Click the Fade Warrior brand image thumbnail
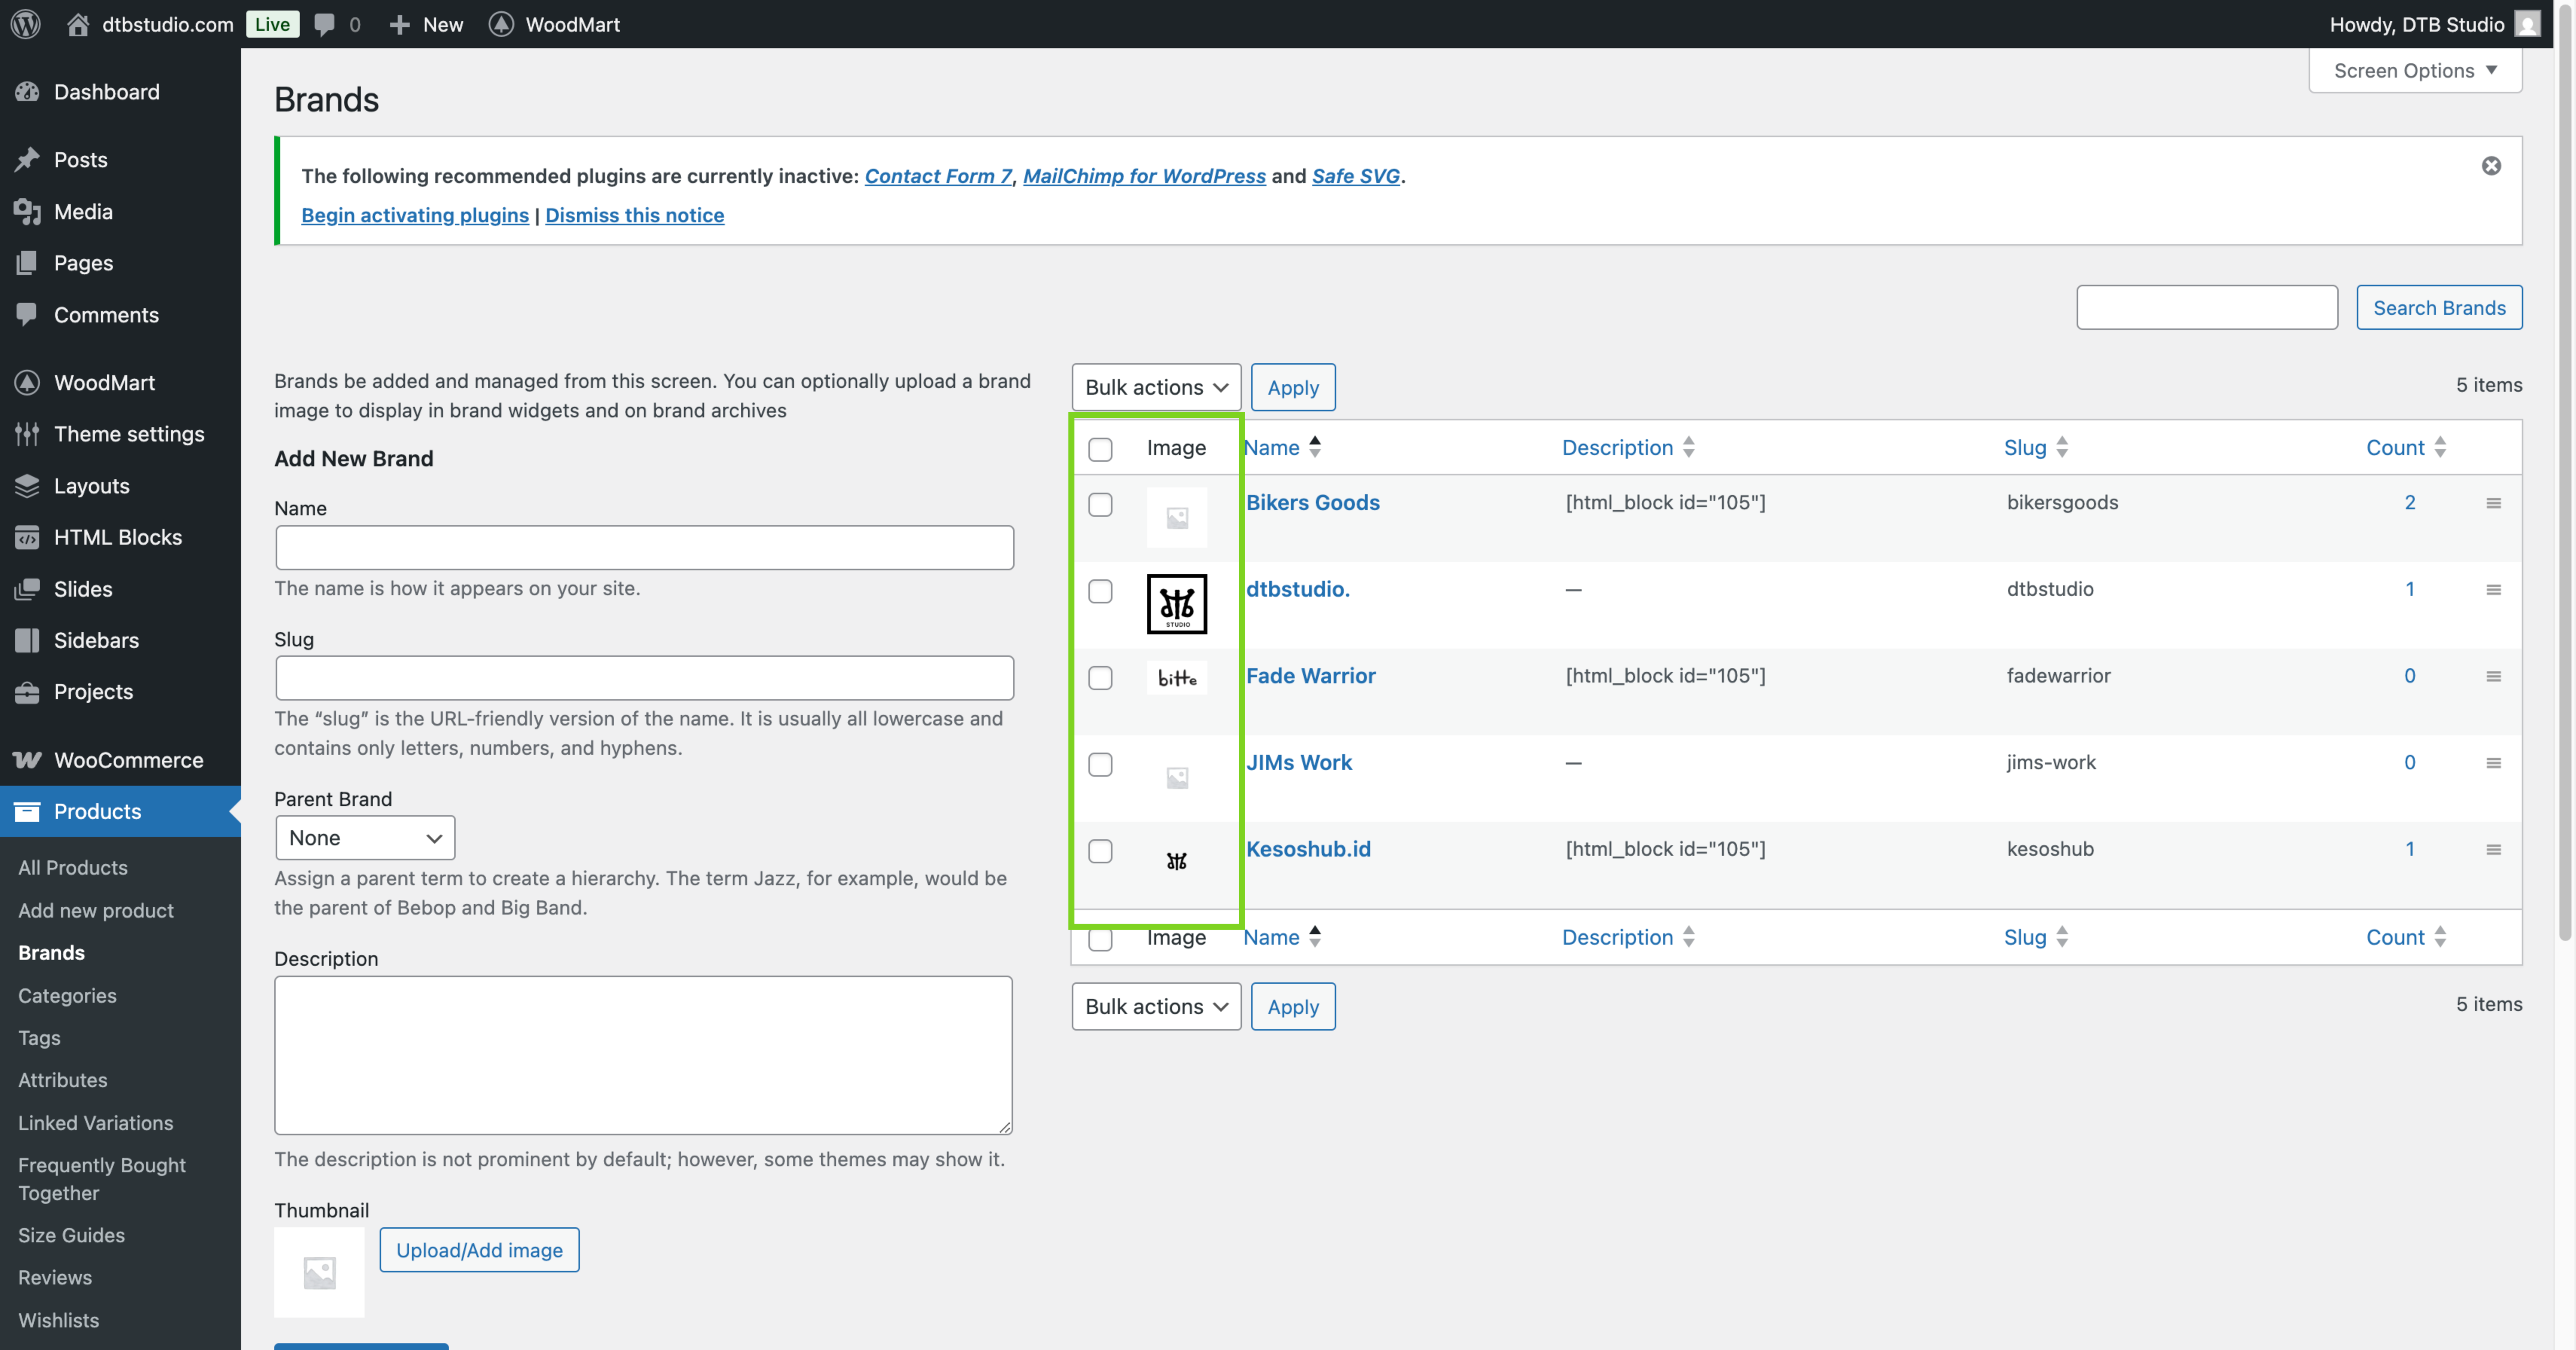Screen dimensions: 2576x1350 pyautogui.click(x=1176, y=678)
